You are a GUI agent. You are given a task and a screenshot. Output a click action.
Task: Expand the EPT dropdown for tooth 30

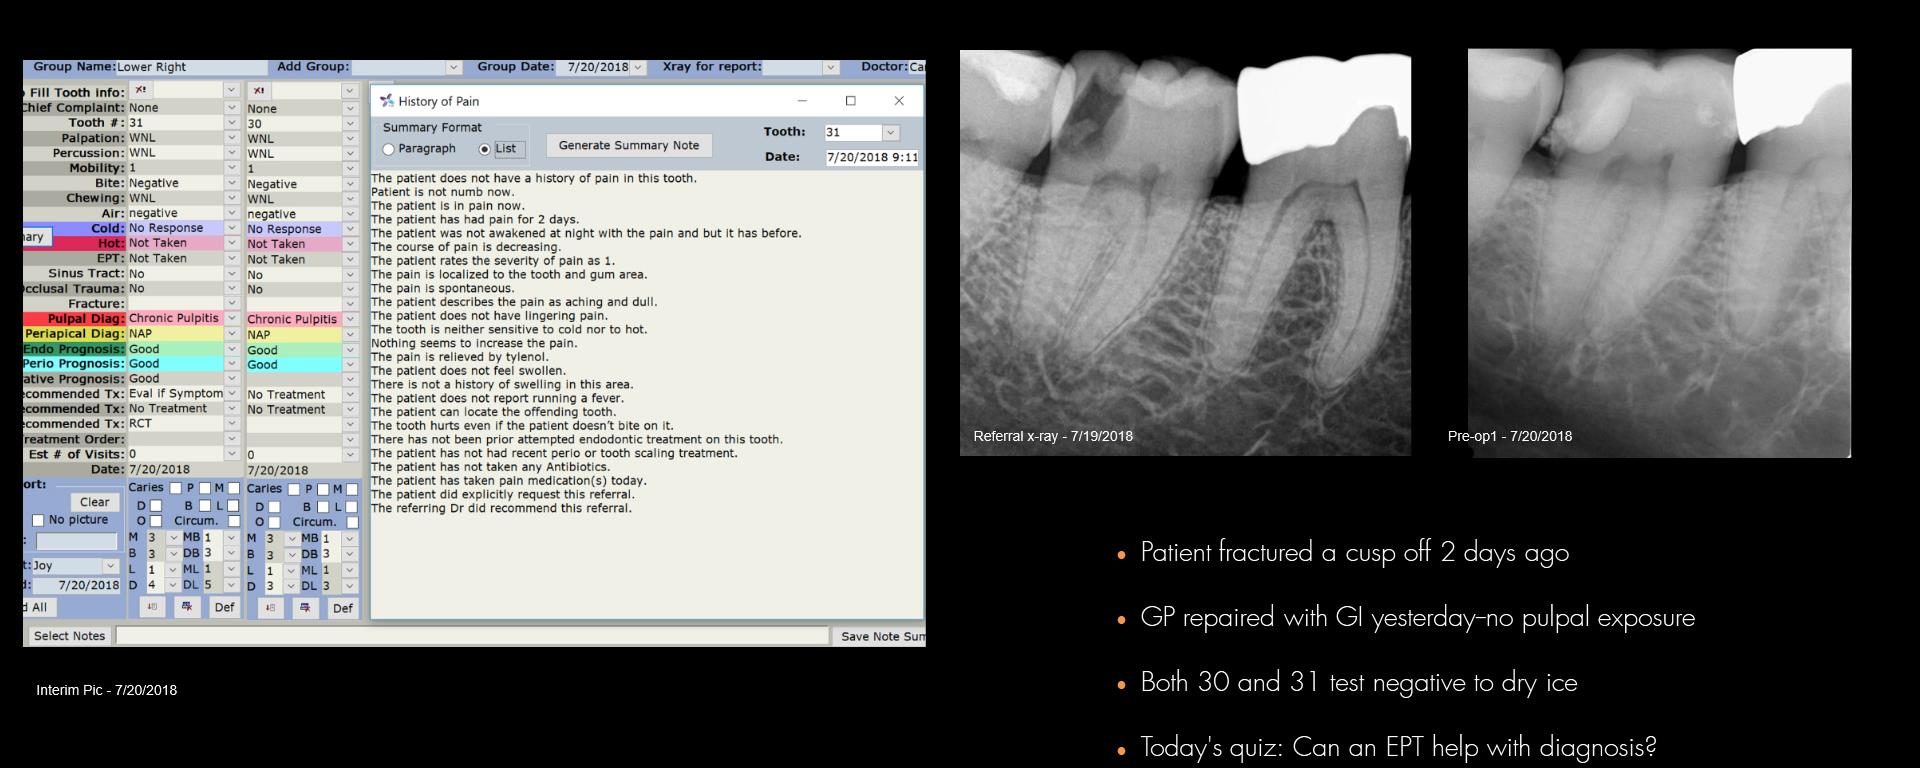(350, 259)
